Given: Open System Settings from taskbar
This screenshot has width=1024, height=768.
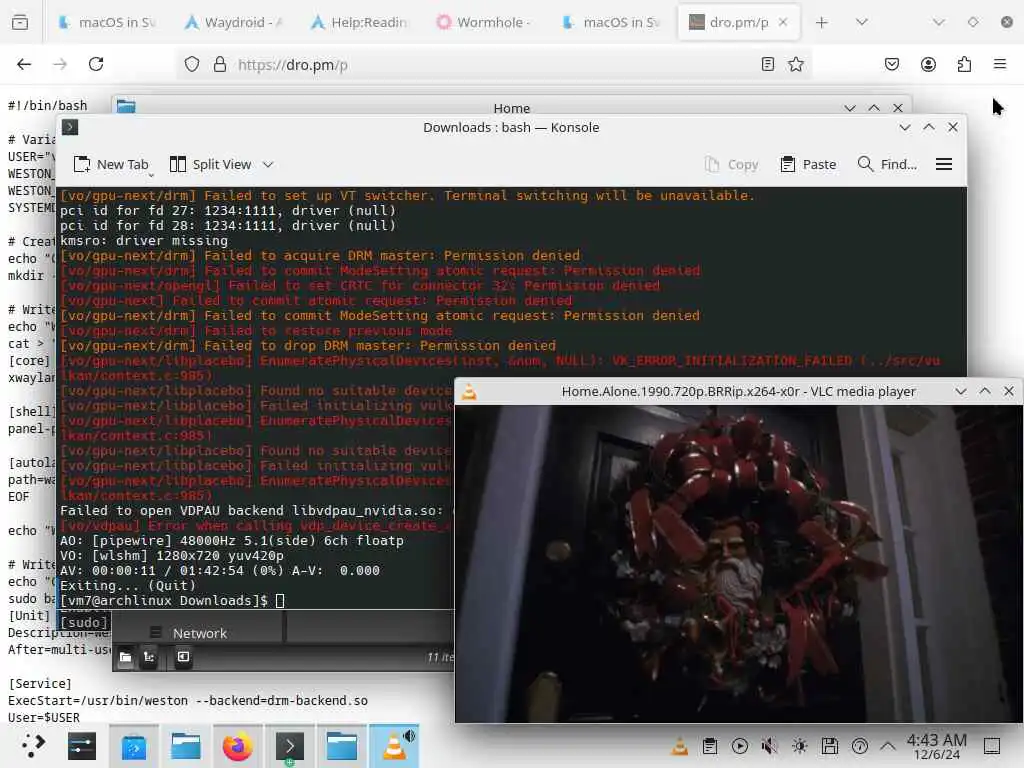Looking at the screenshot, I should pyautogui.click(x=82, y=746).
